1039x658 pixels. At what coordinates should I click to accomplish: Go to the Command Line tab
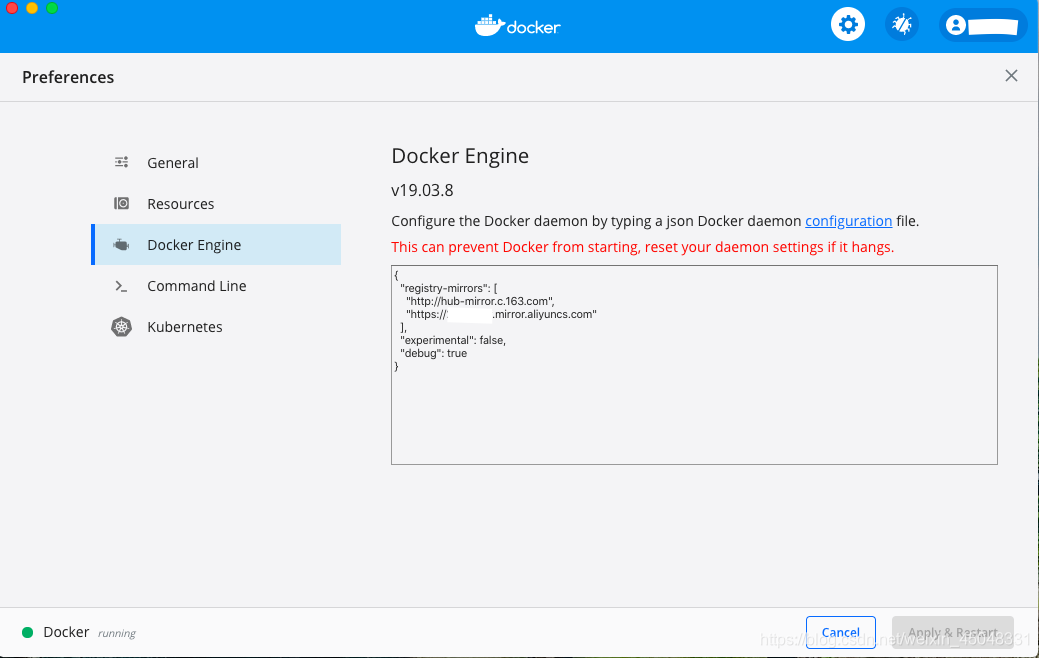coord(216,286)
